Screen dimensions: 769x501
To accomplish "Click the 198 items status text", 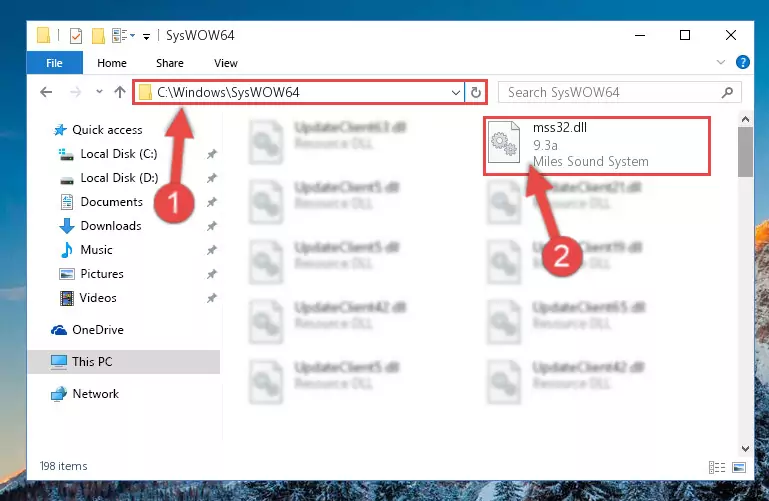I will [x=63, y=466].
